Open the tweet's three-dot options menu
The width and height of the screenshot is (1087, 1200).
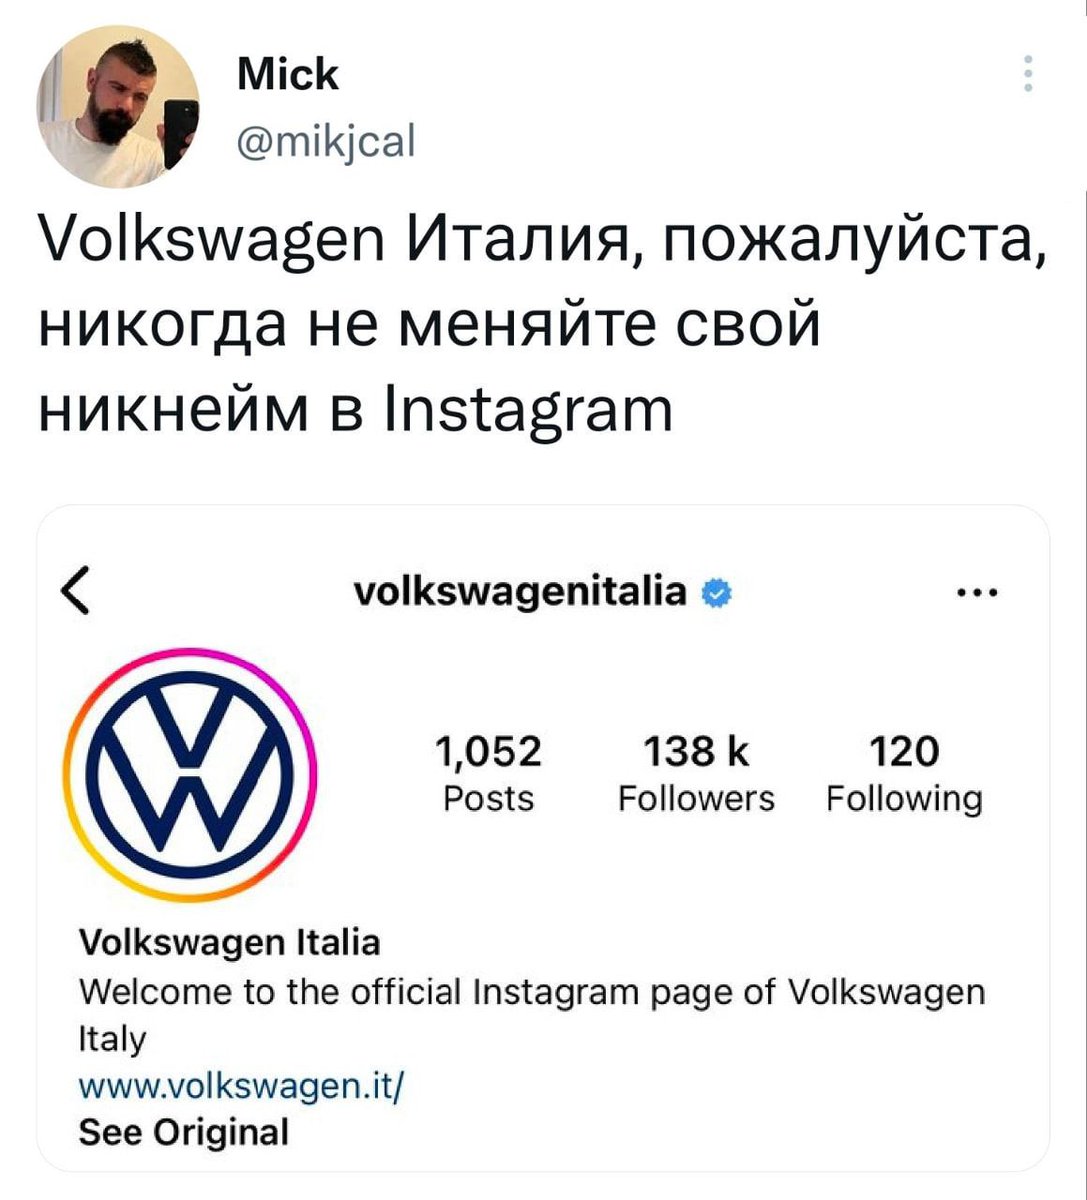click(x=1029, y=75)
